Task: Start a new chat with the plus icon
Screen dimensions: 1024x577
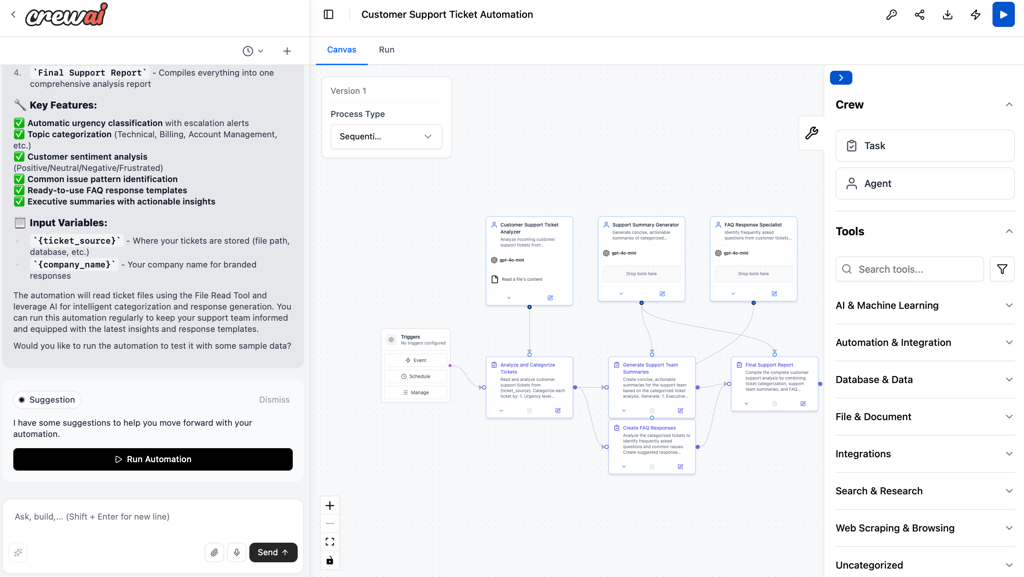Action: [287, 51]
